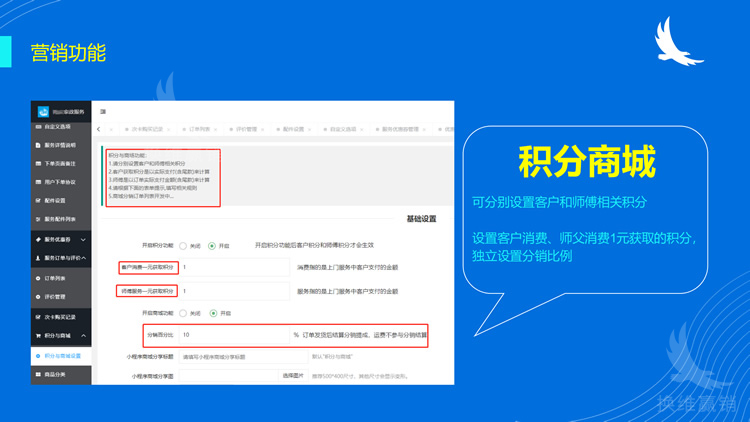
Task: Close the 配件设置 tab
Action: pyautogui.click(x=309, y=130)
